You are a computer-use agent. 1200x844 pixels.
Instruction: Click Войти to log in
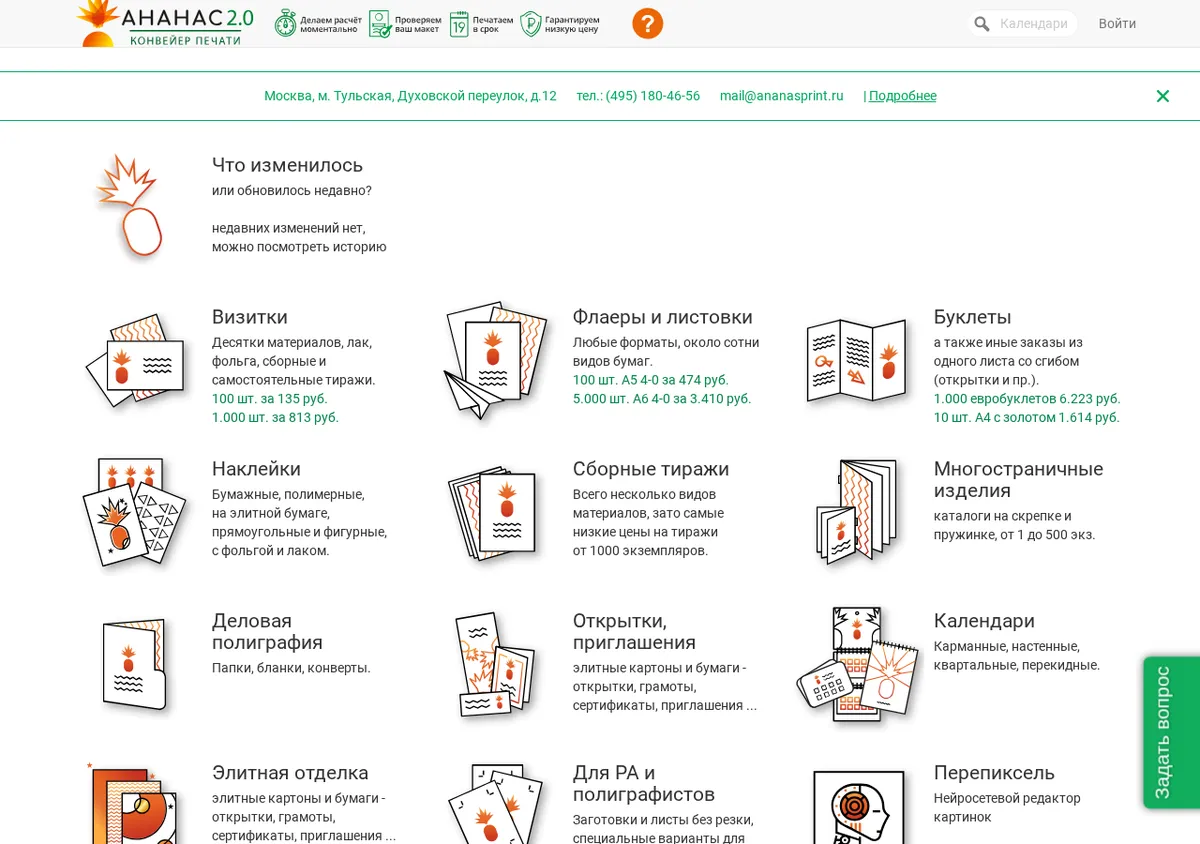coord(1117,23)
